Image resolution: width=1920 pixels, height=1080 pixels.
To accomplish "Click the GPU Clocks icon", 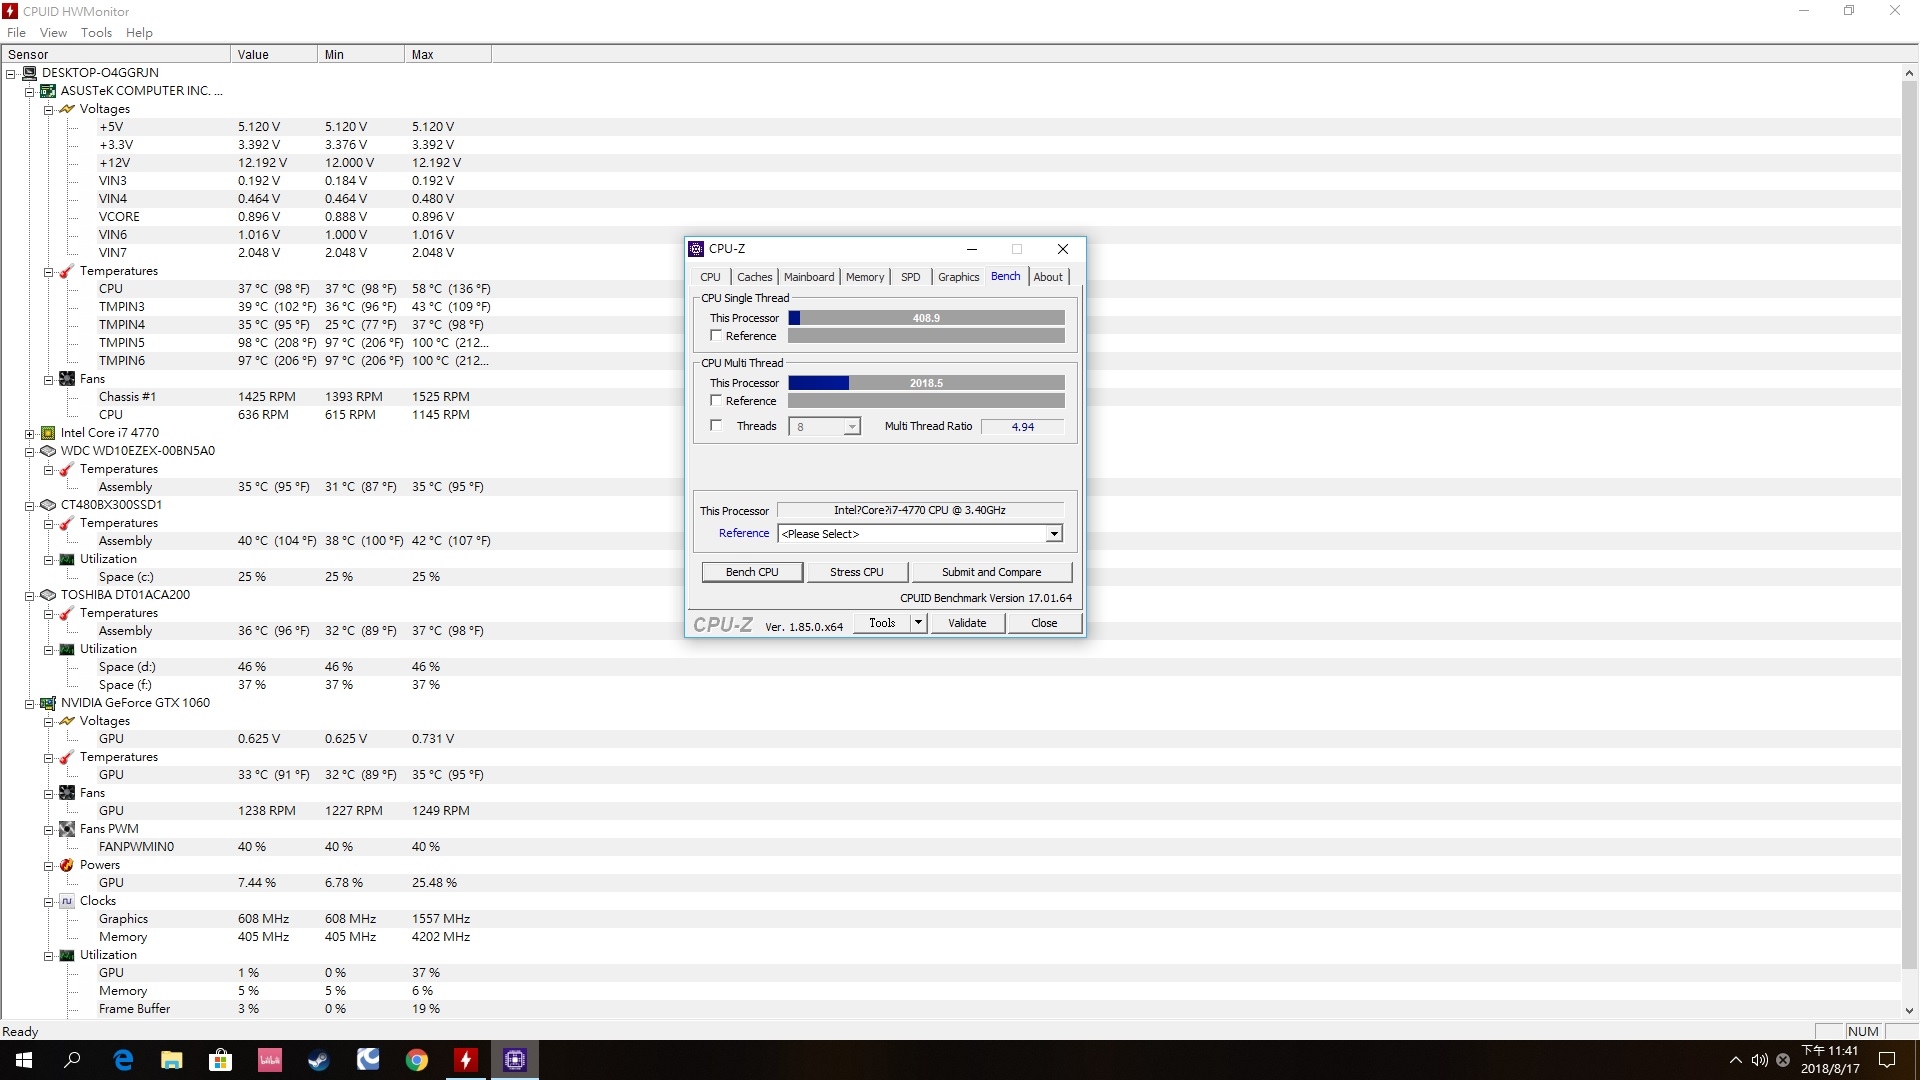I will [67, 901].
